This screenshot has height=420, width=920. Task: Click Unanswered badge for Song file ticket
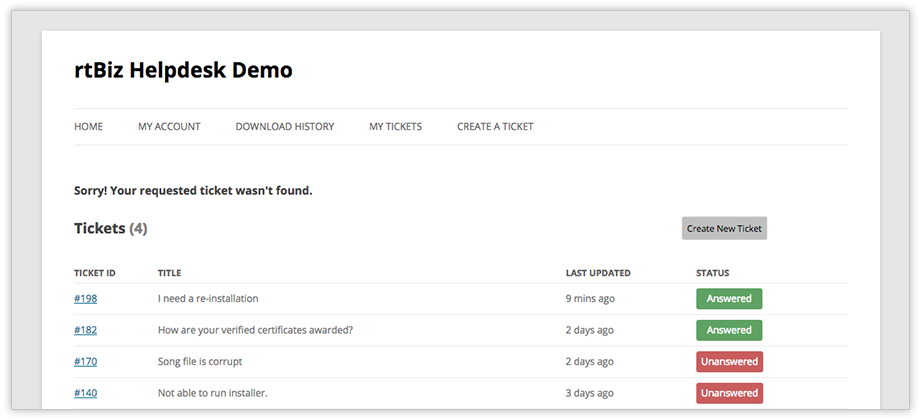pos(729,362)
